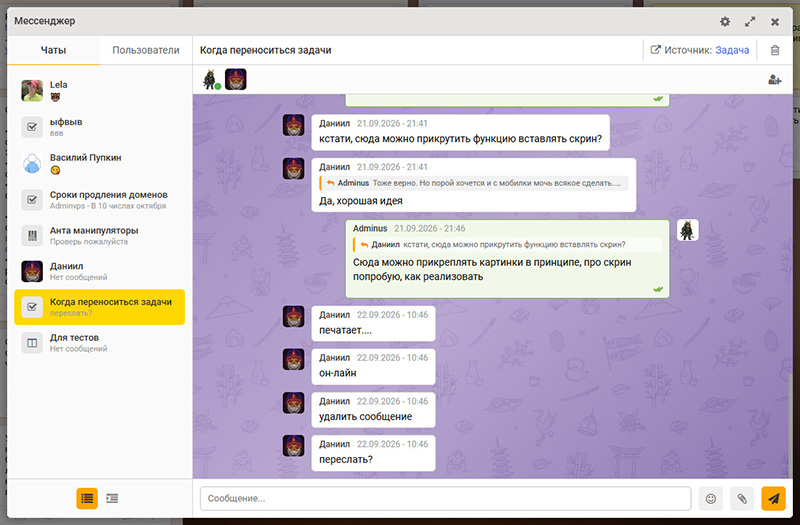Click the quoted Даниил reply in Adminus message
The width and height of the screenshot is (800, 525).
(x=507, y=244)
